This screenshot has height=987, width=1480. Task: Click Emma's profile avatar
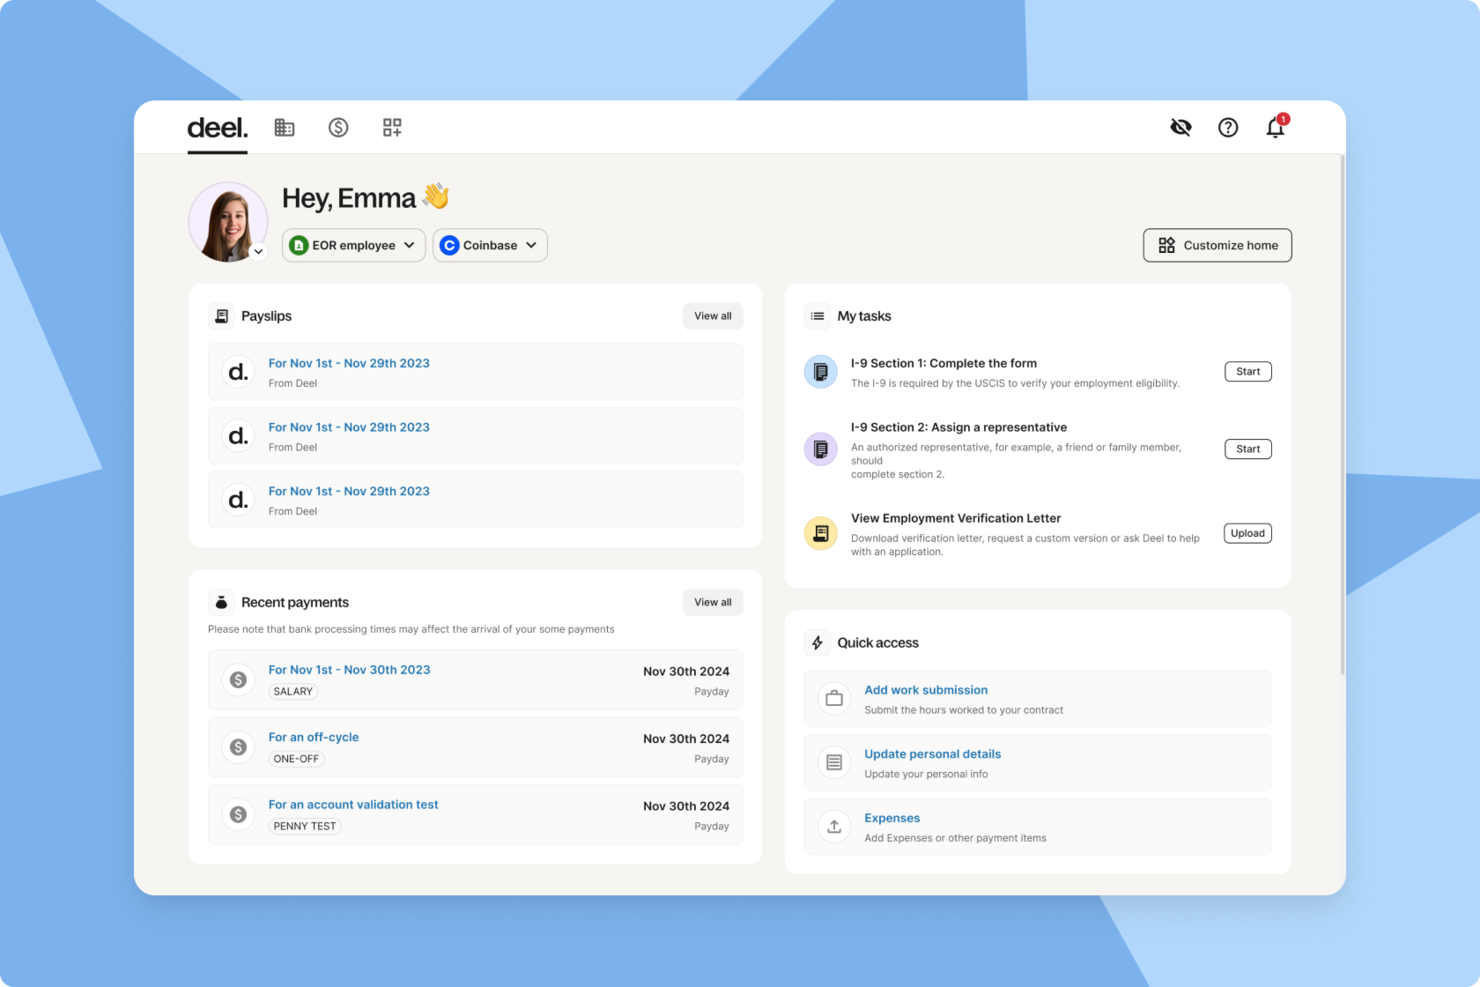tap(228, 221)
